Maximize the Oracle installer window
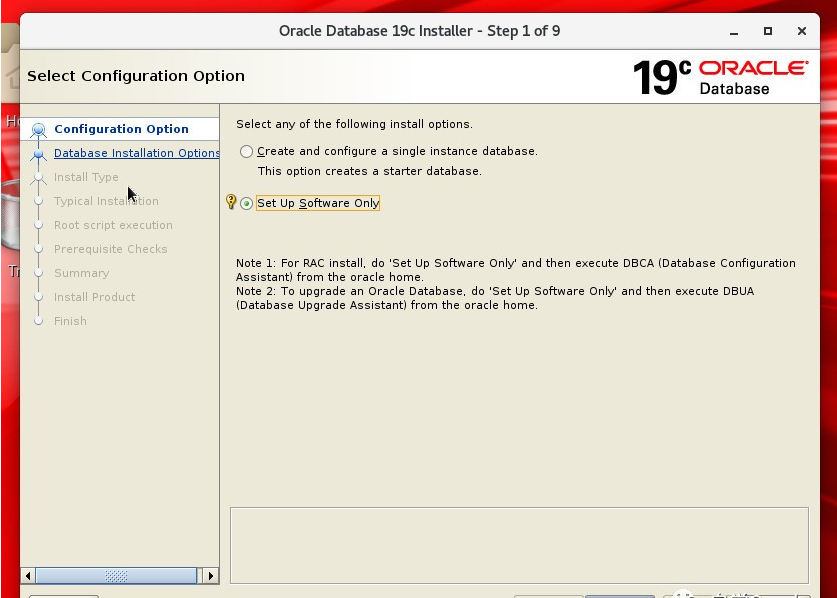 [768, 31]
